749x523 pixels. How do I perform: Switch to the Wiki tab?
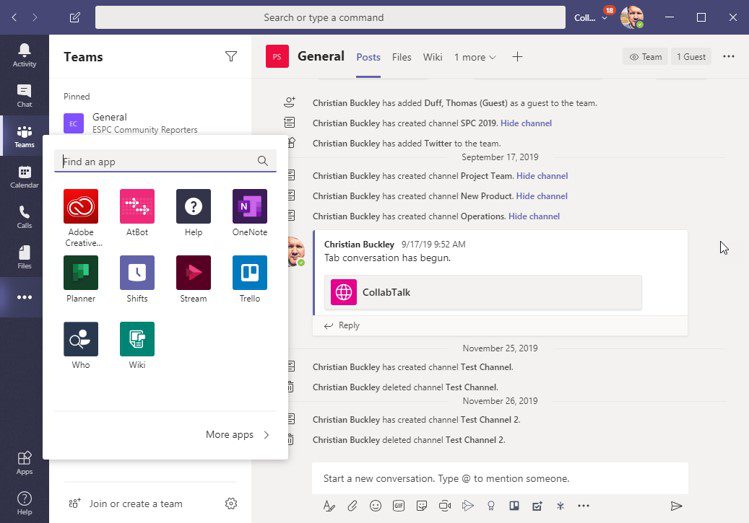coord(432,57)
